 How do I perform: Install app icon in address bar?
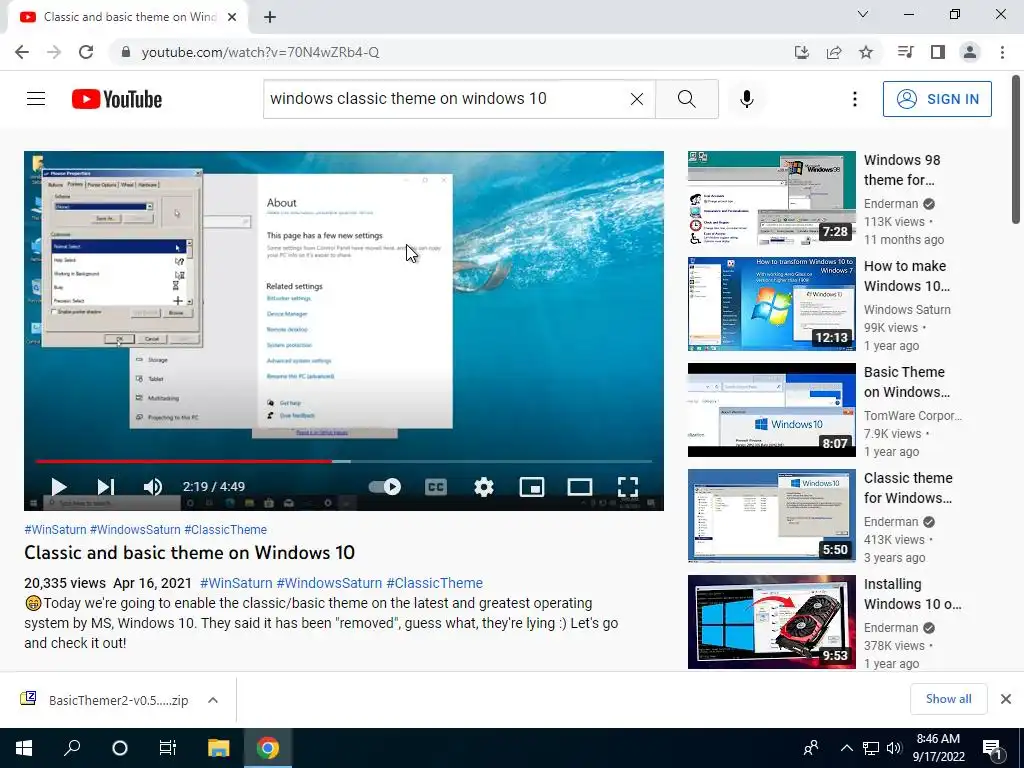802,52
